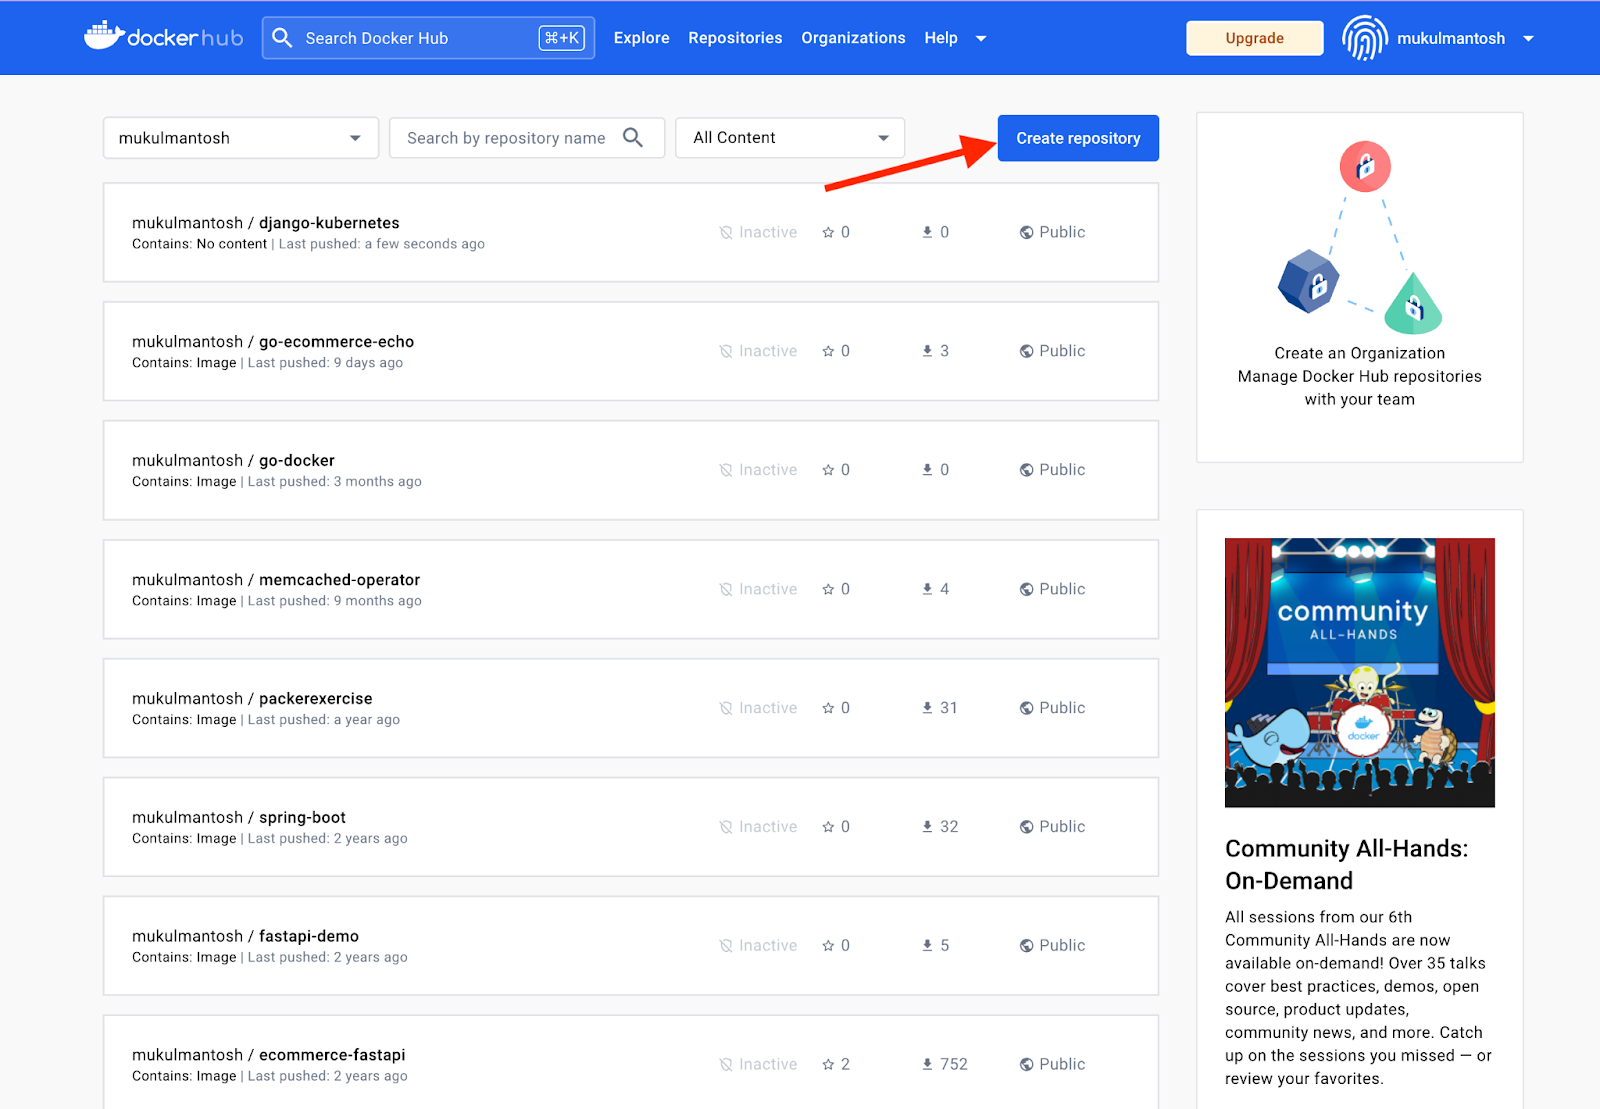This screenshot has height=1109, width=1600.
Task: Go to Organizations in the top navigation
Action: pos(853,38)
